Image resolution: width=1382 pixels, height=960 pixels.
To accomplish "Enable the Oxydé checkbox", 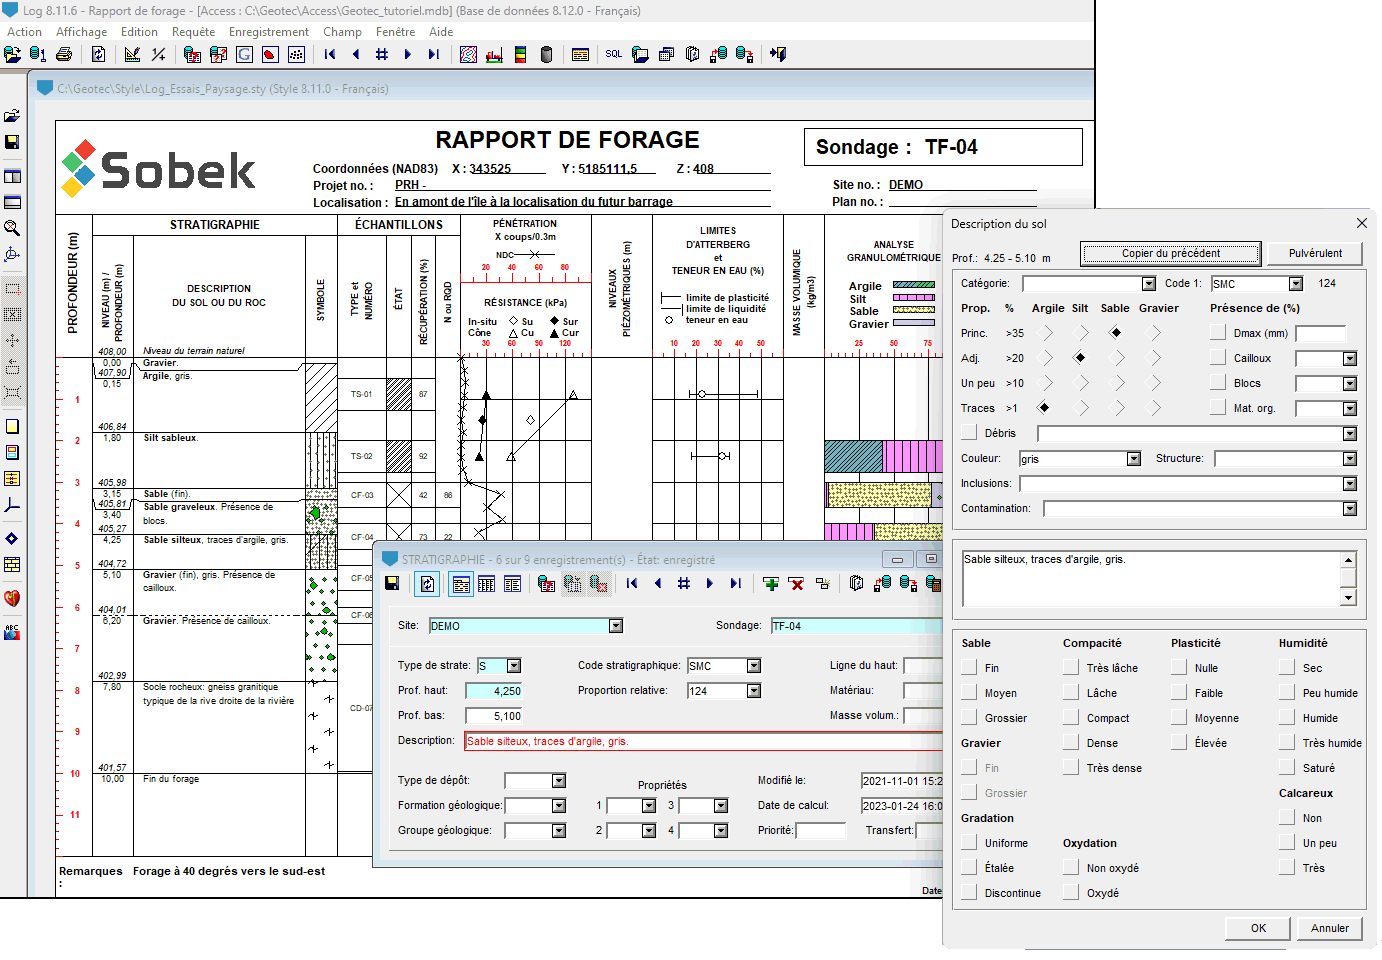I will pos(1071,893).
